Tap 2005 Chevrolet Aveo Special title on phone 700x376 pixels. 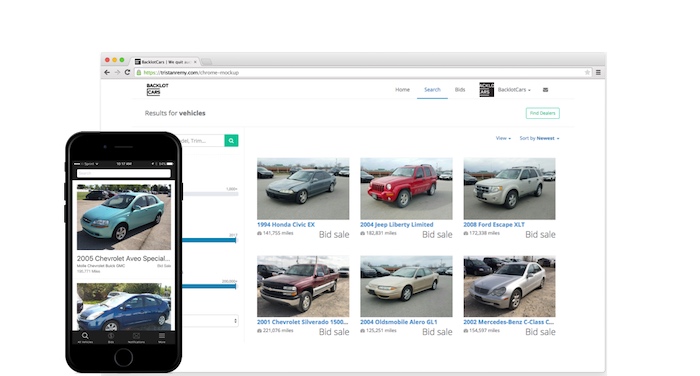pos(123,258)
